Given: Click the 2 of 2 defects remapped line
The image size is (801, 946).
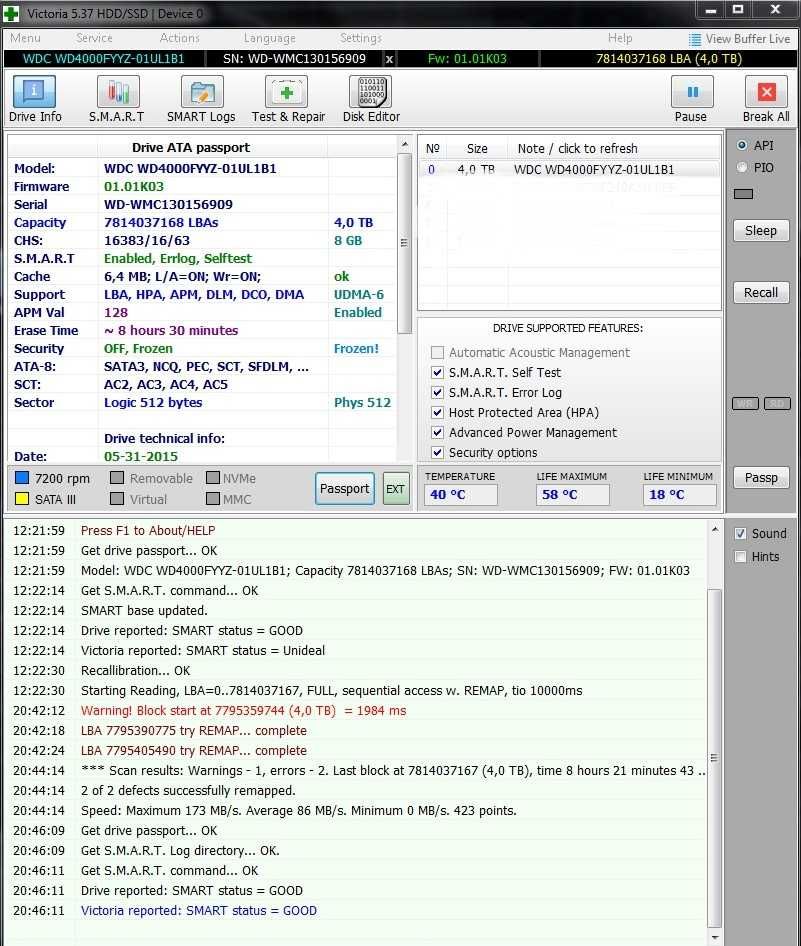Looking at the screenshot, I should (188, 790).
